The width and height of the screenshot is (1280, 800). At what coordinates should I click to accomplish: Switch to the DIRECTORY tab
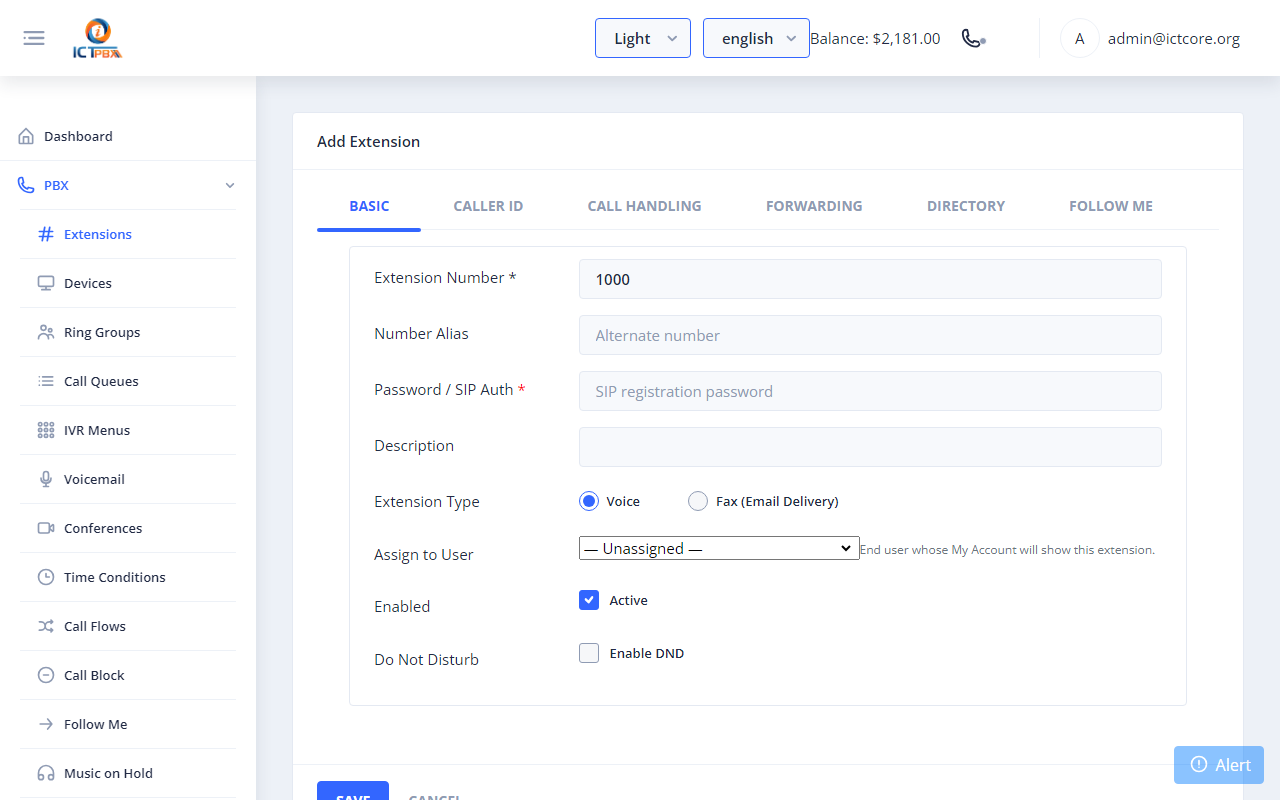pos(966,206)
